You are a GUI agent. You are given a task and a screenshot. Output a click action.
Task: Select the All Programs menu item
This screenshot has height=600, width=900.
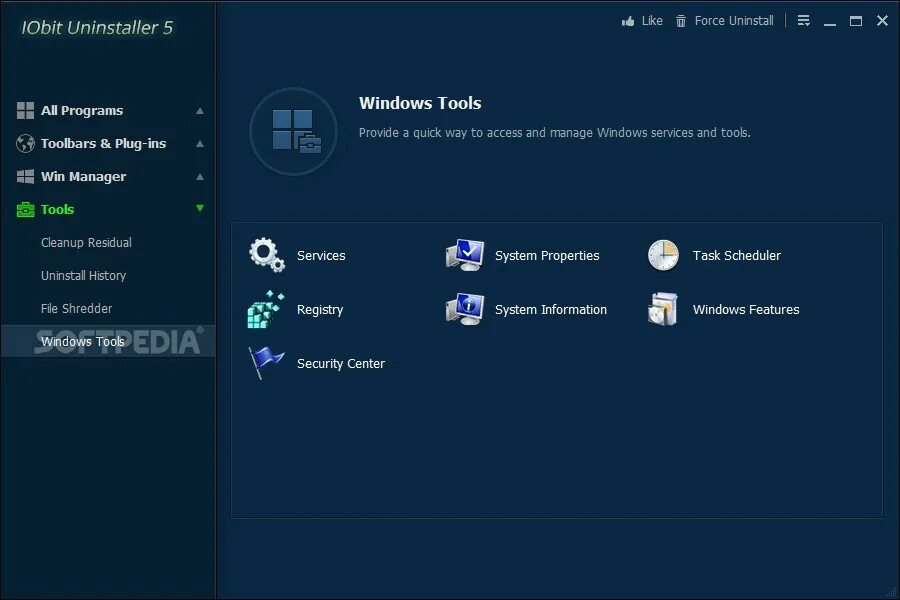82,110
